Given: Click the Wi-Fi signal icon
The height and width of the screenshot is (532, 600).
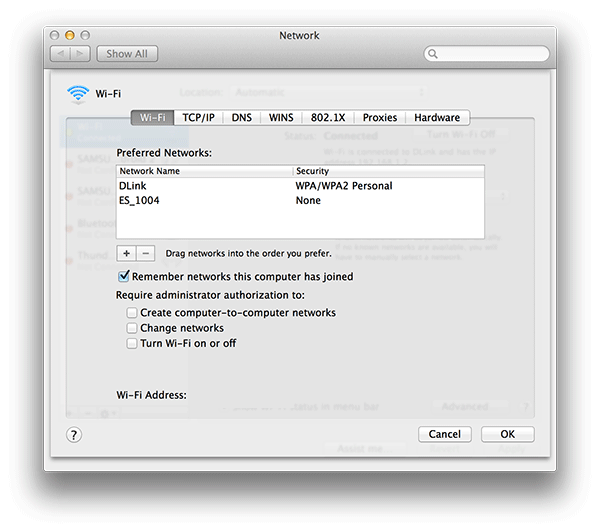Looking at the screenshot, I should pyautogui.click(x=78, y=95).
